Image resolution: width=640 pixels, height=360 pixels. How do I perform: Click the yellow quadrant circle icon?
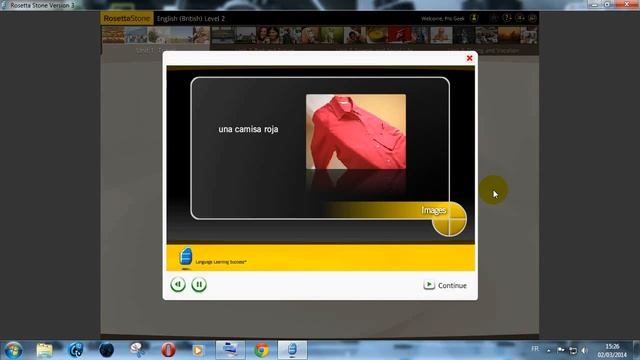point(449,220)
